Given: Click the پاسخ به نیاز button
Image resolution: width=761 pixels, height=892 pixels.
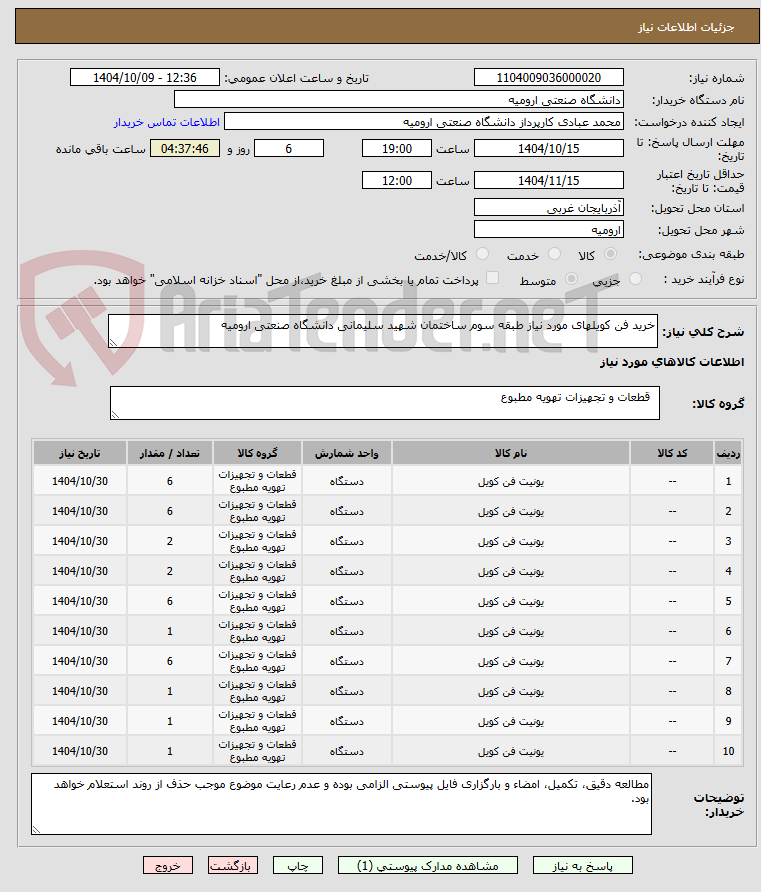Looking at the screenshot, I should tap(582, 866).
